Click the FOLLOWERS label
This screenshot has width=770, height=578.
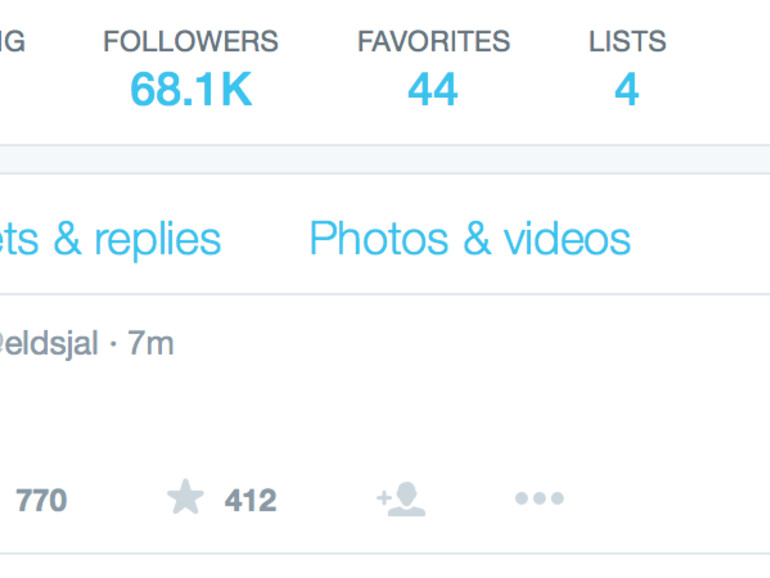(x=190, y=42)
